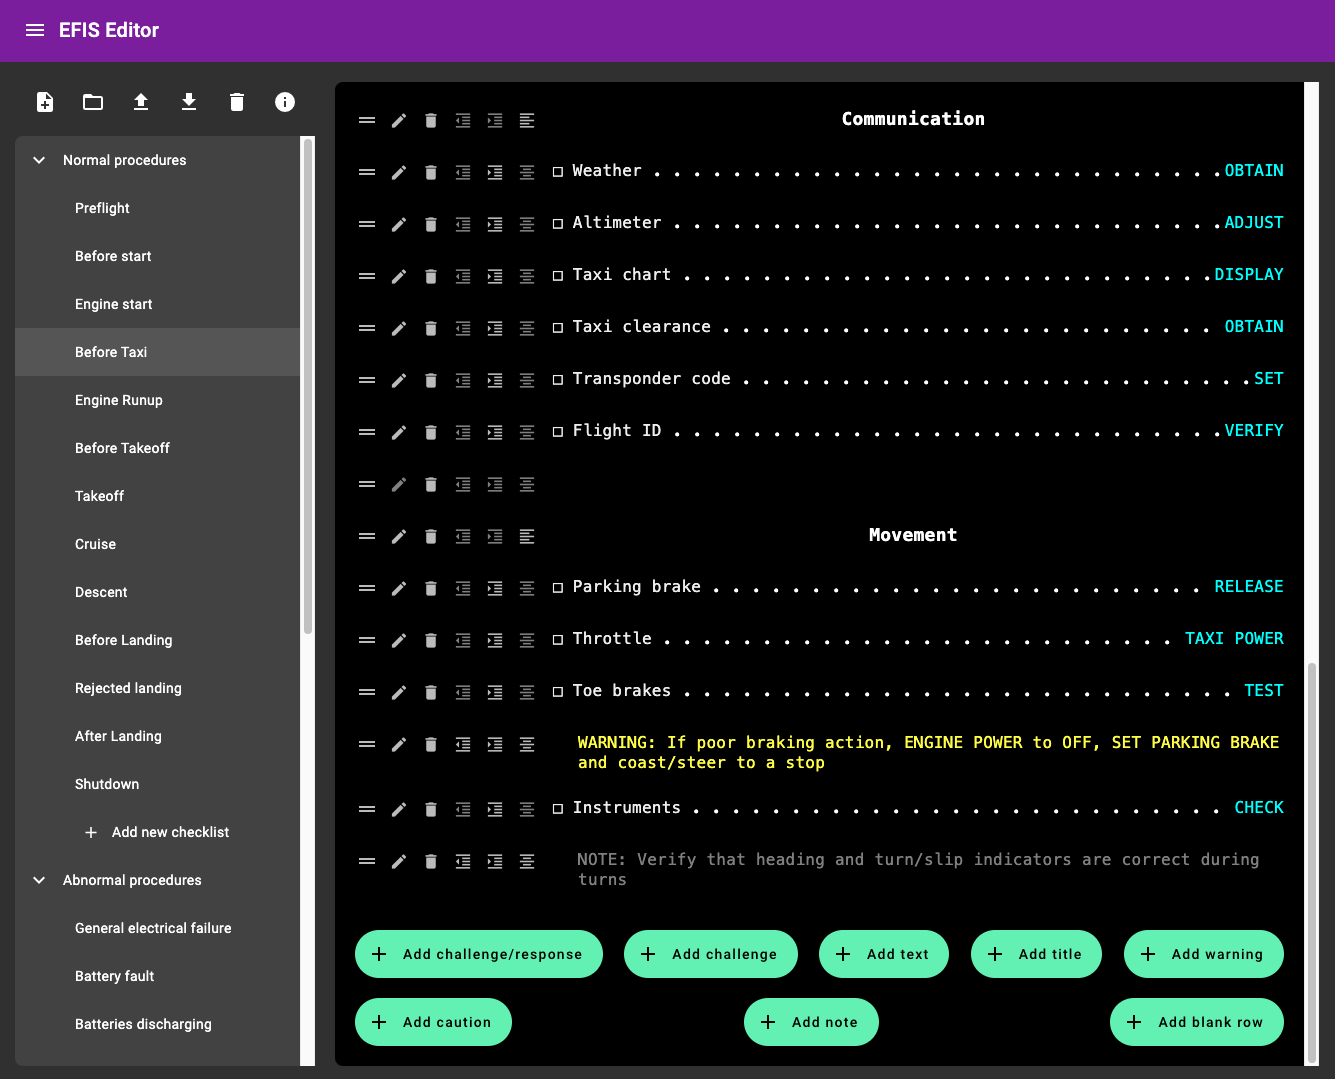The height and width of the screenshot is (1079, 1335).
Task: Open the Shutdown checklist
Action: point(157,784)
